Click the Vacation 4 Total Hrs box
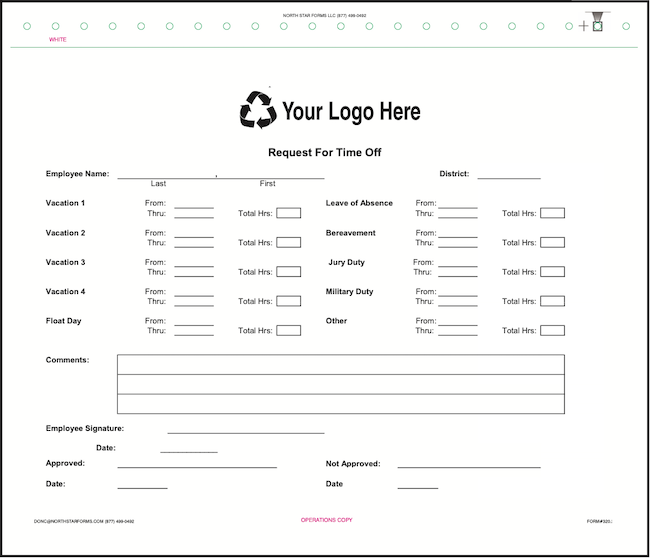 (289, 301)
